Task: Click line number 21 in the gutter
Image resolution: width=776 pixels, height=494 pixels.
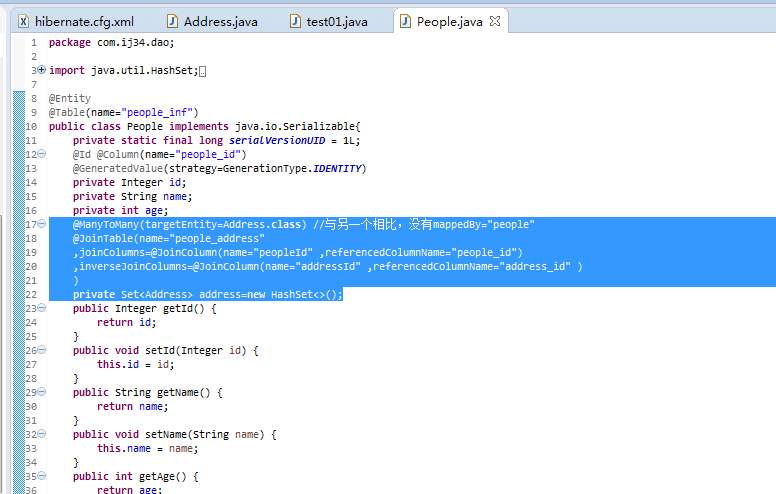Action: coord(31,281)
